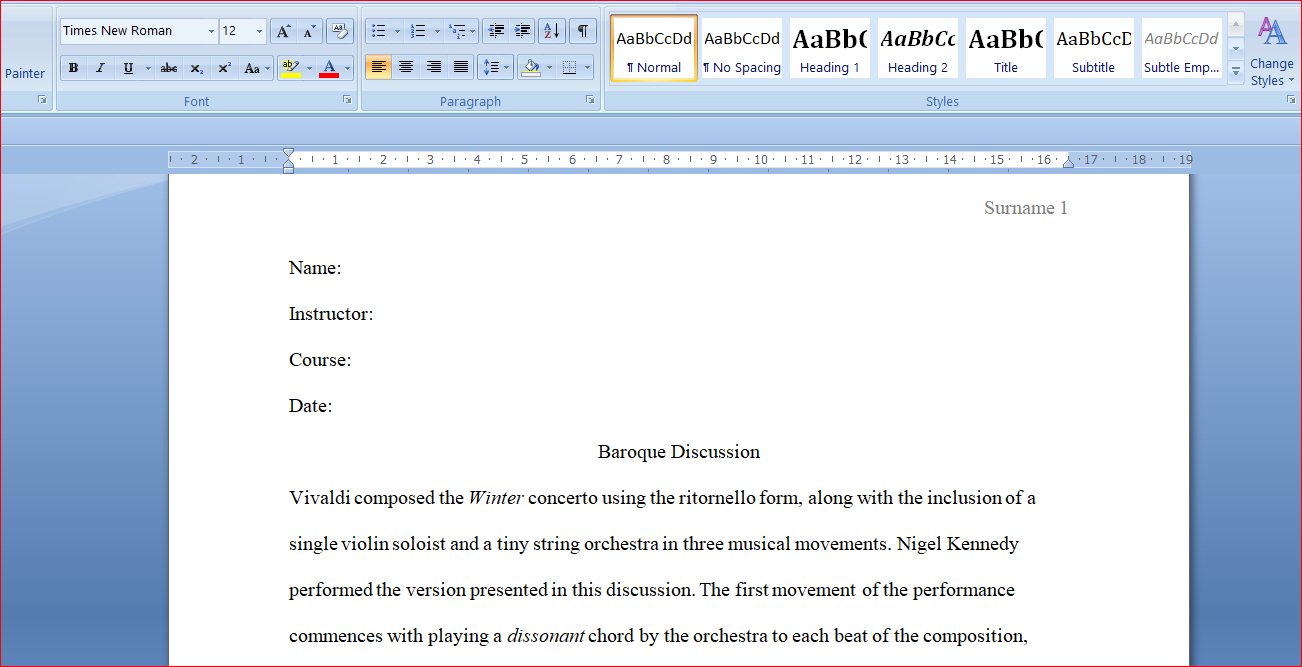Move the Styles gallery down one row
1302x667 pixels.
(1236, 48)
